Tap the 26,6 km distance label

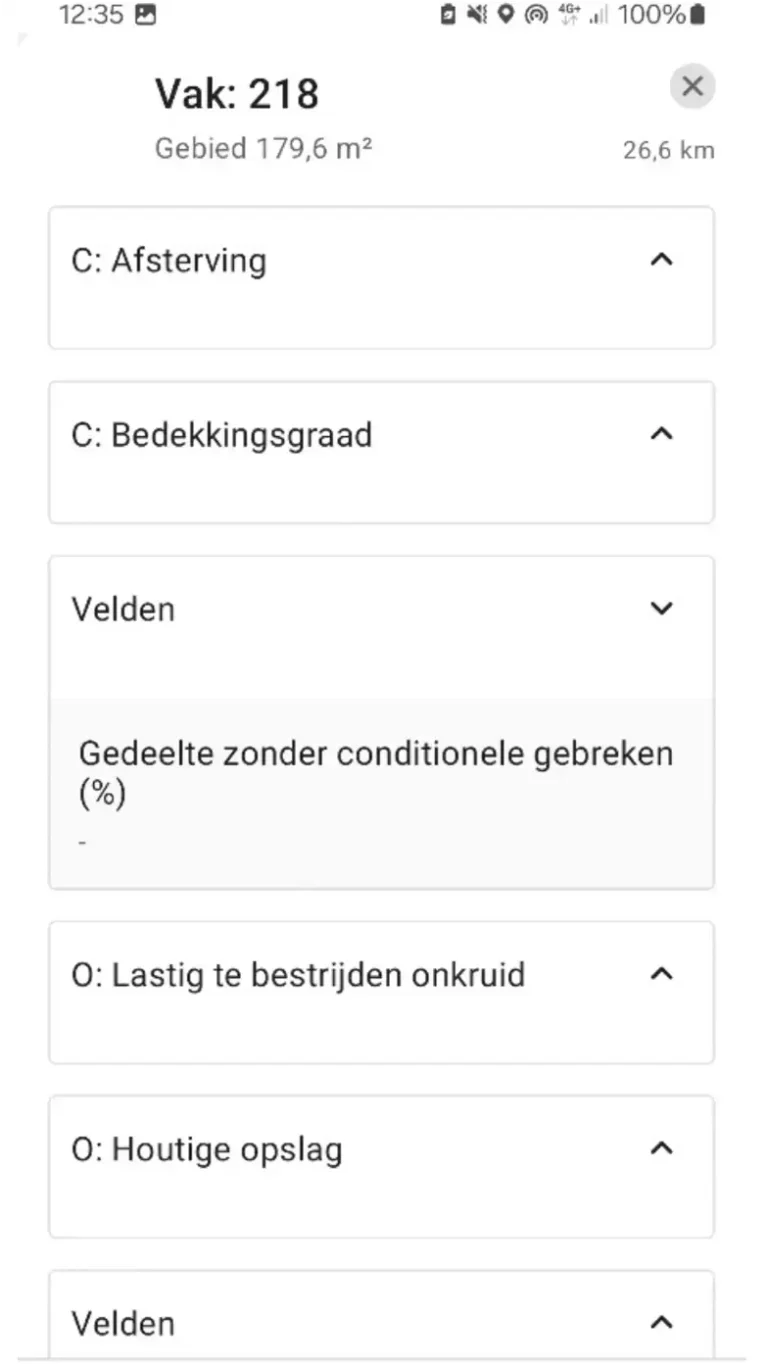(x=668, y=150)
